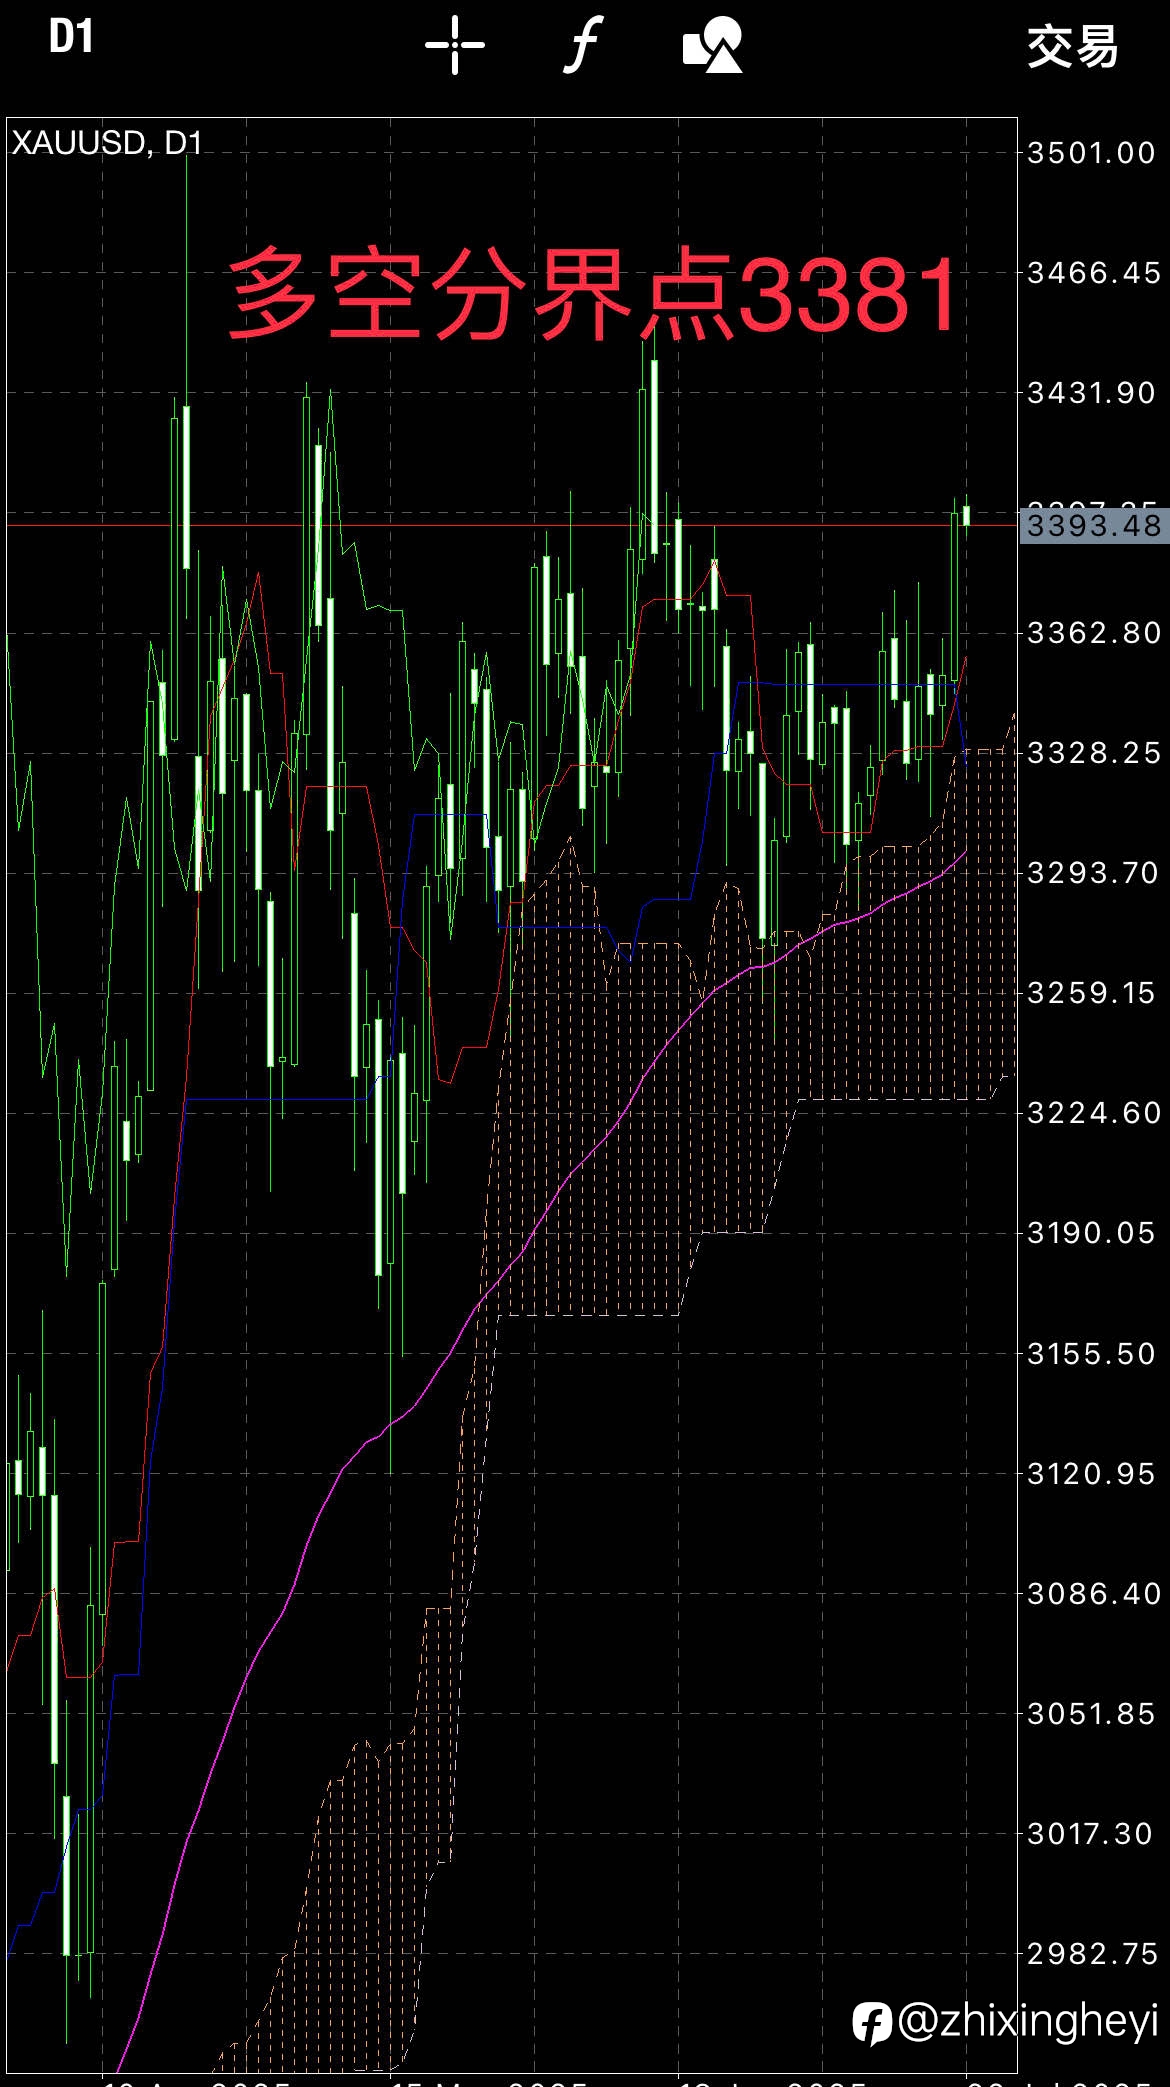This screenshot has height=2087, width=1170.
Task: Open the chart objects shapes tool
Action: coord(712,45)
